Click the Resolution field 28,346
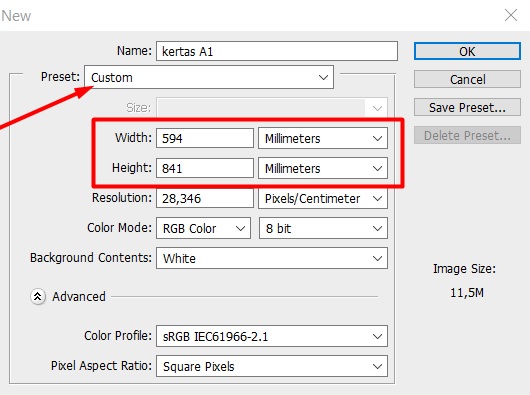The height and width of the screenshot is (395, 530). point(204,198)
